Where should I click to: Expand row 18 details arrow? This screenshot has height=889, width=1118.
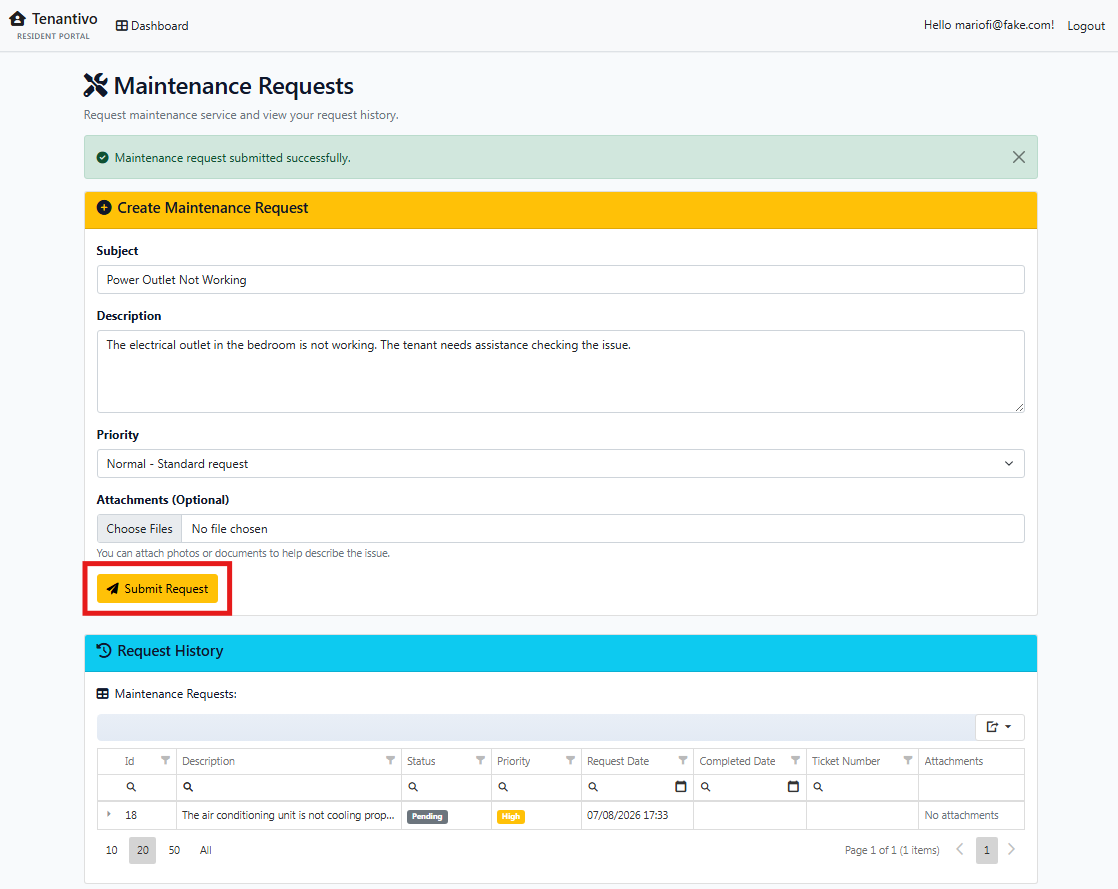[x=109, y=814]
